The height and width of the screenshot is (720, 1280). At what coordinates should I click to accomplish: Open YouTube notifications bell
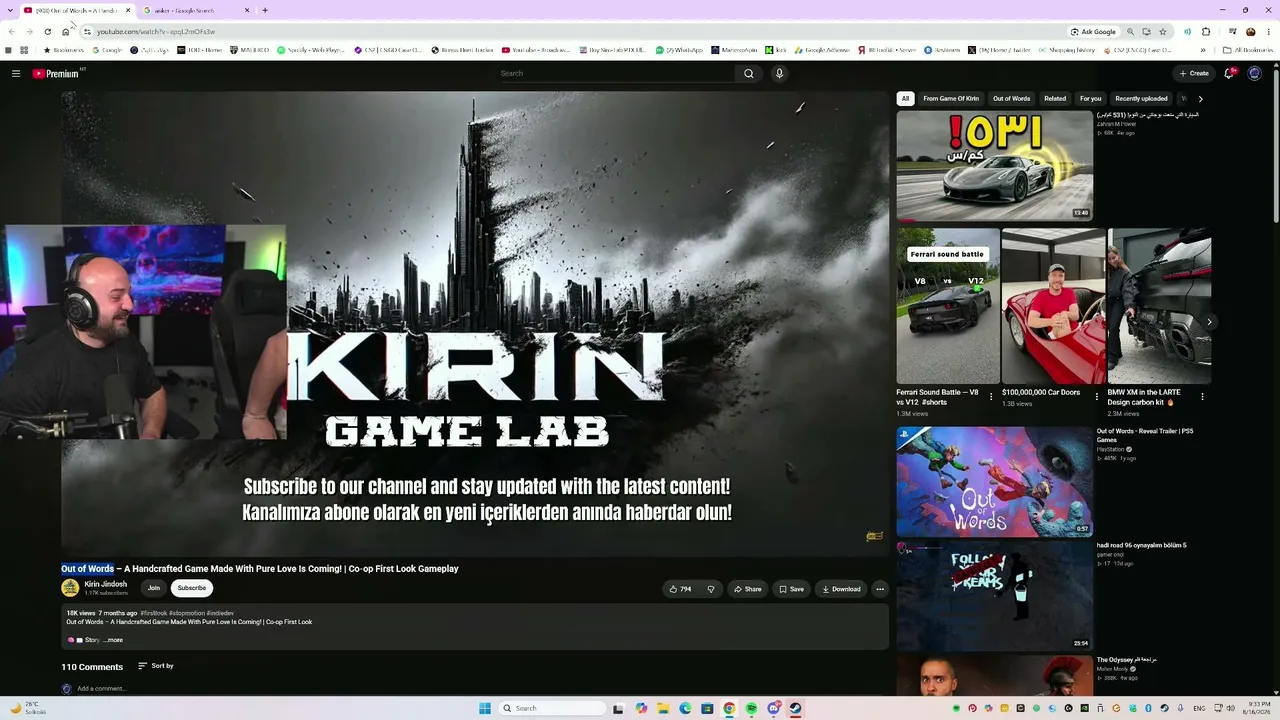point(1229,73)
